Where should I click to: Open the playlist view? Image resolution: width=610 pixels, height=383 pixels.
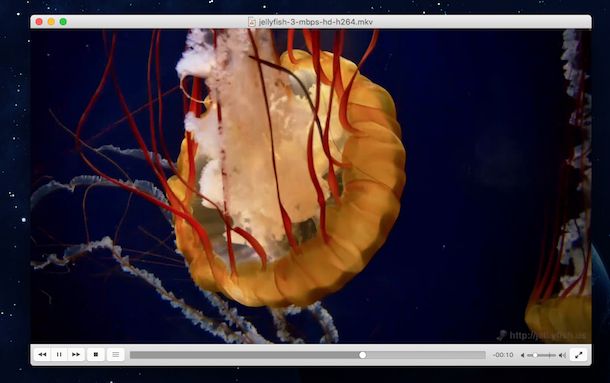(x=116, y=355)
